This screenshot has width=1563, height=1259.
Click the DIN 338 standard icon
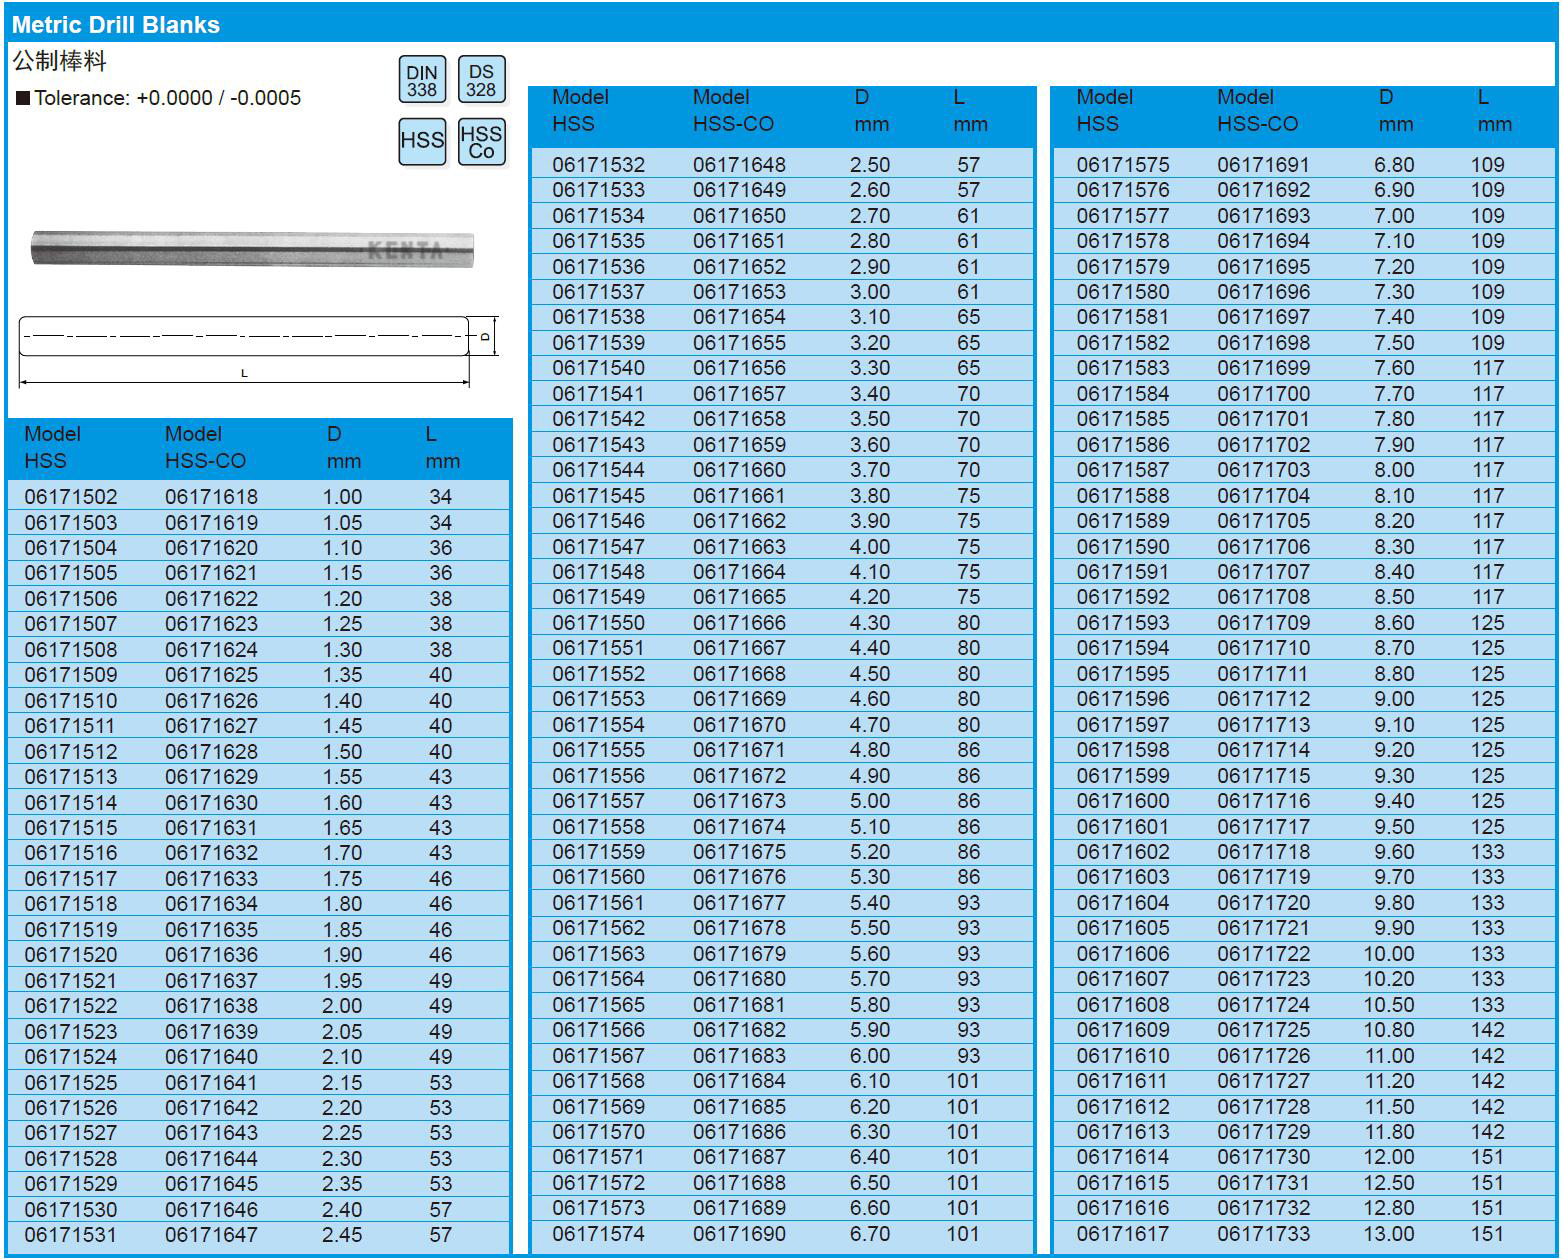click(422, 80)
